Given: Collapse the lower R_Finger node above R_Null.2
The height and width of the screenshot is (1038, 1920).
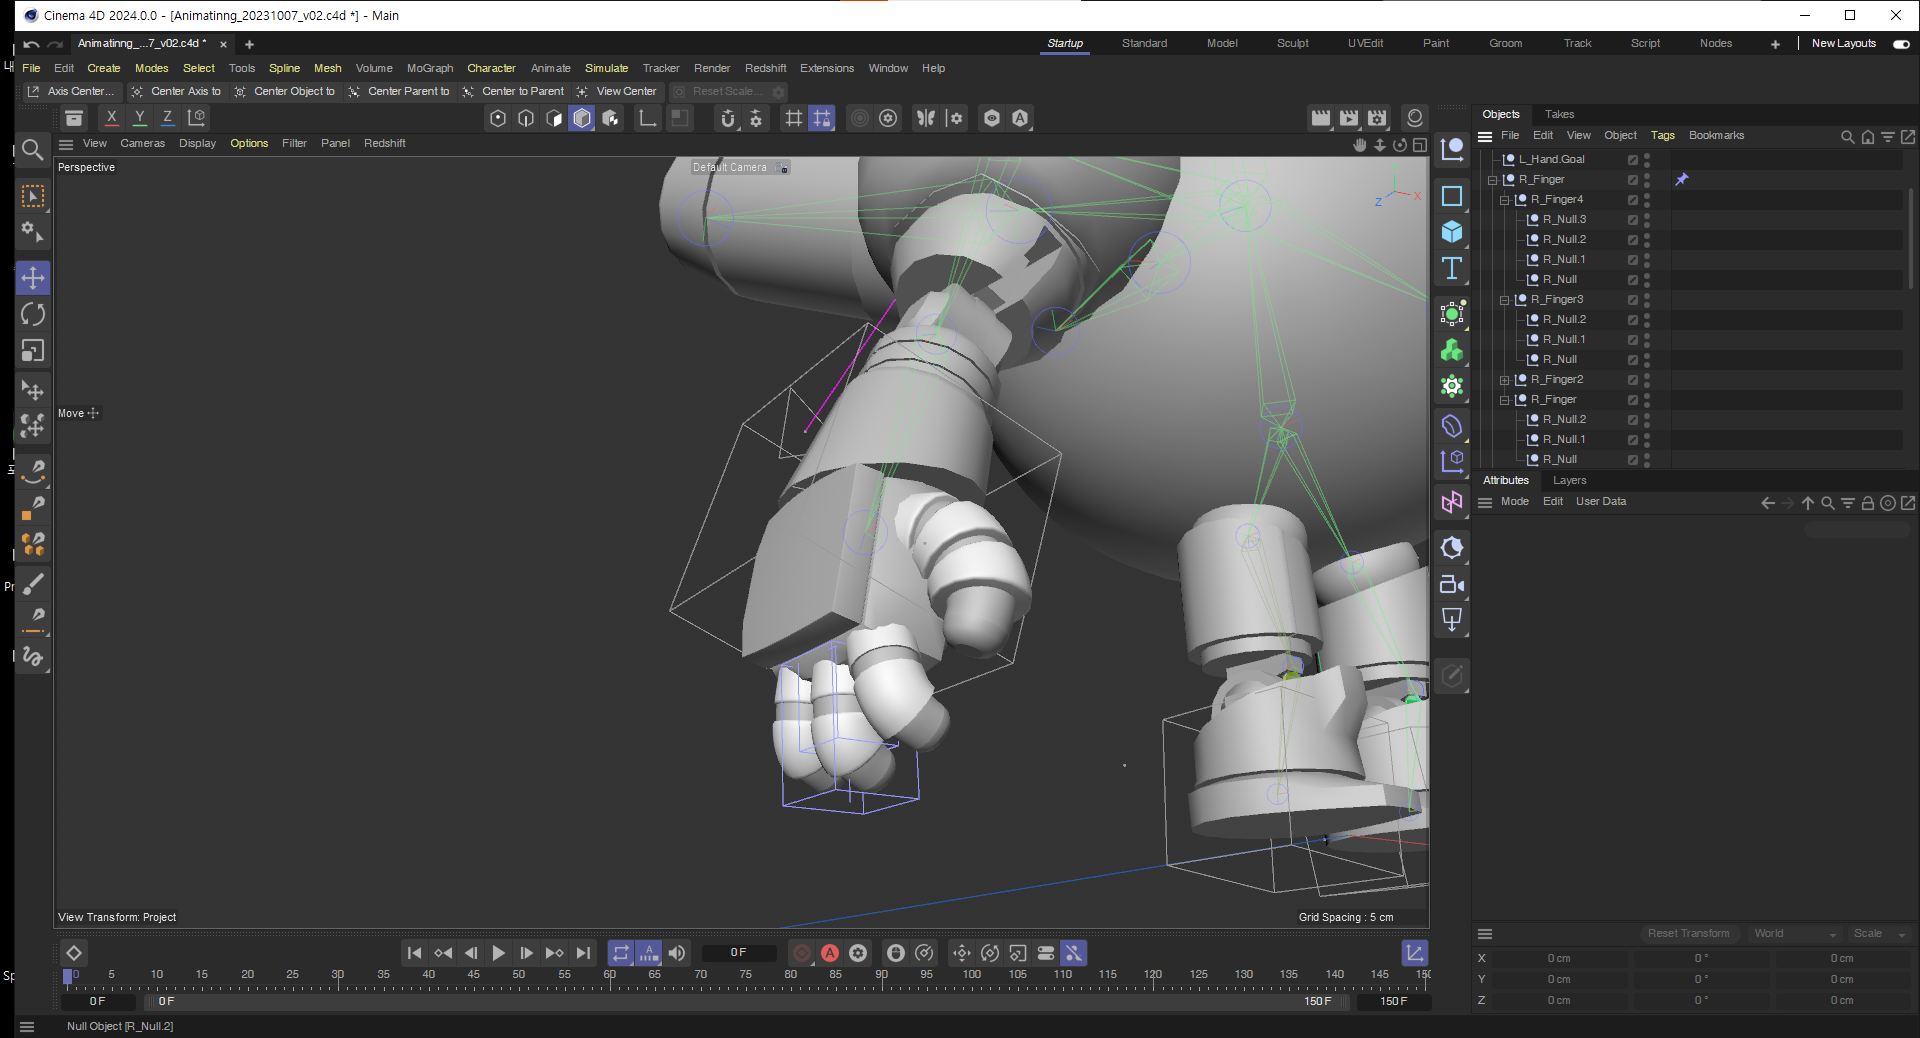Looking at the screenshot, I should coord(1504,400).
